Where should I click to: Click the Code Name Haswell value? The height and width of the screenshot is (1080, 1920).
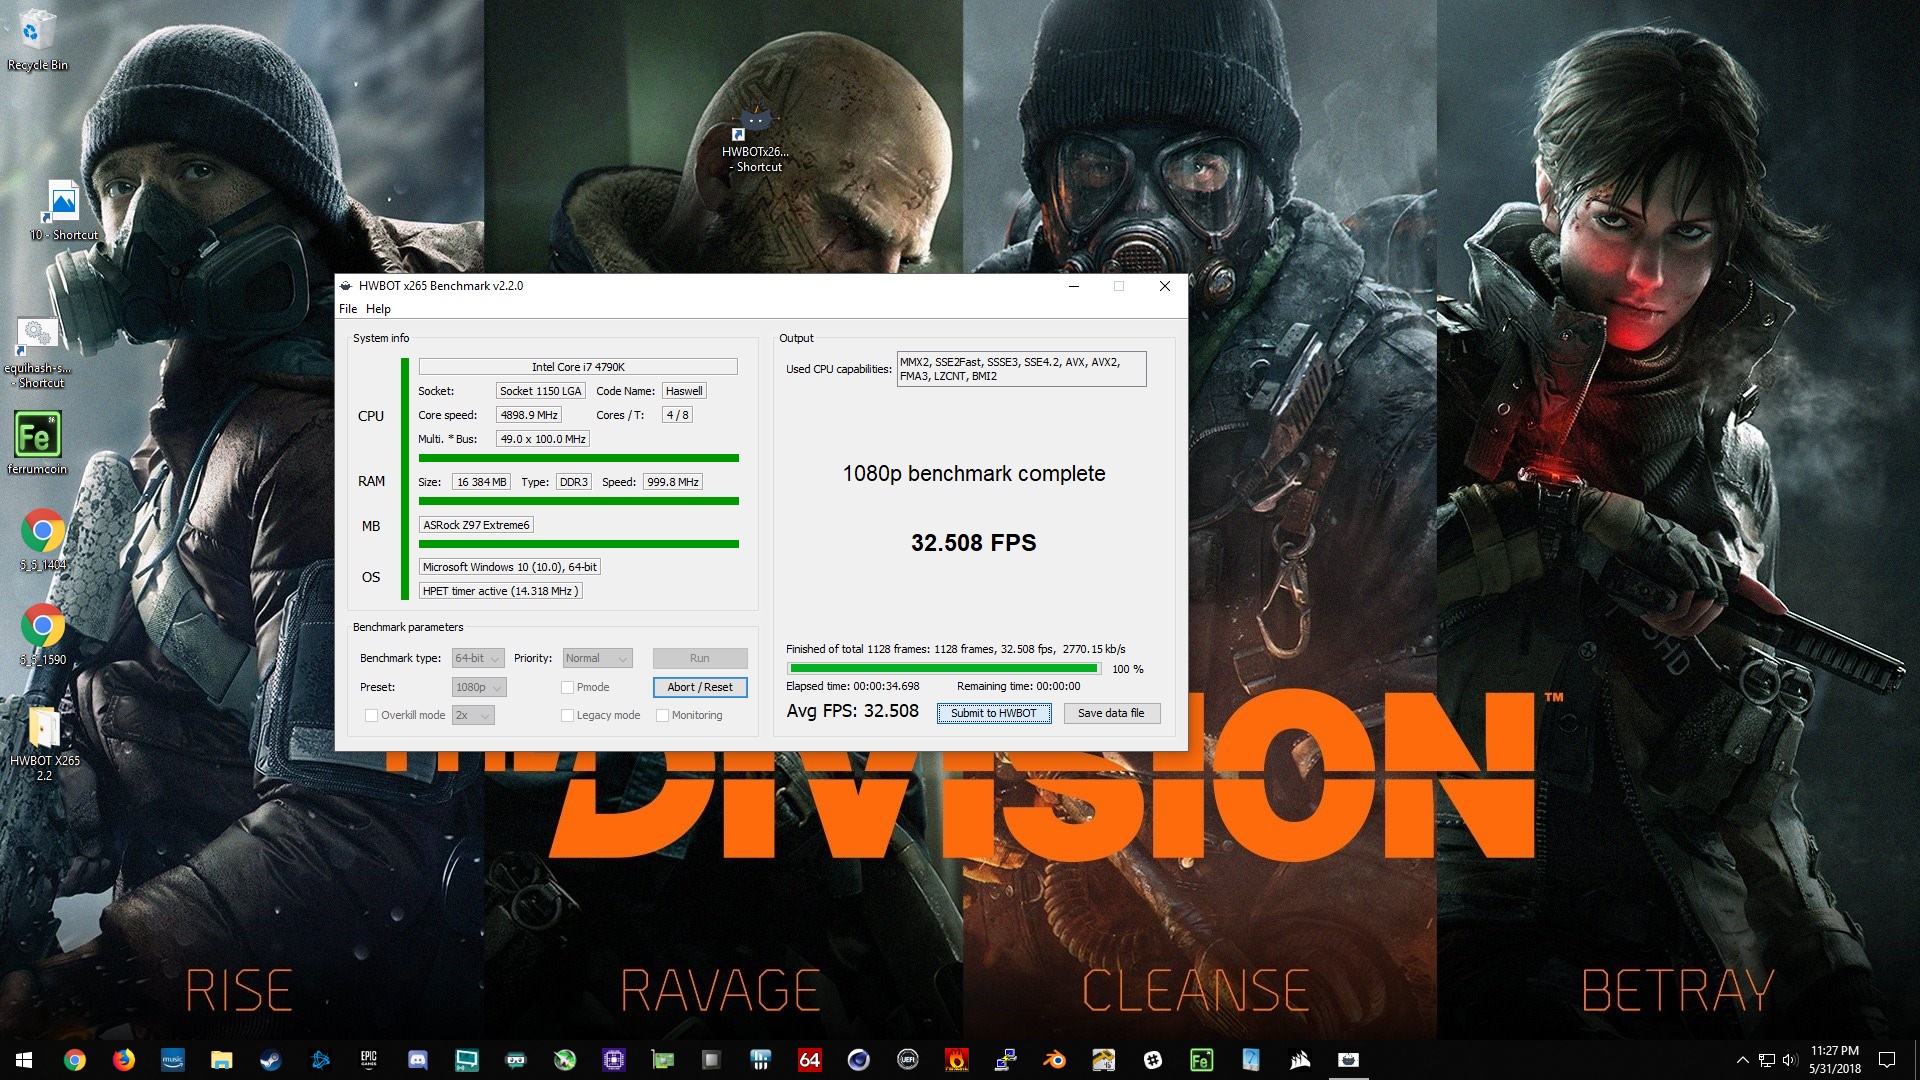[x=684, y=391]
